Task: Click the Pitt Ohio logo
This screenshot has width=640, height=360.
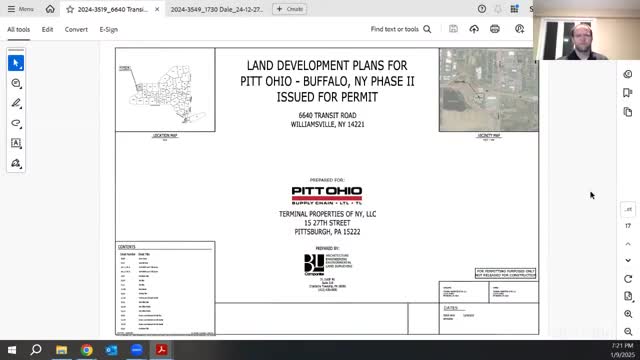Action: pyautogui.click(x=327, y=196)
